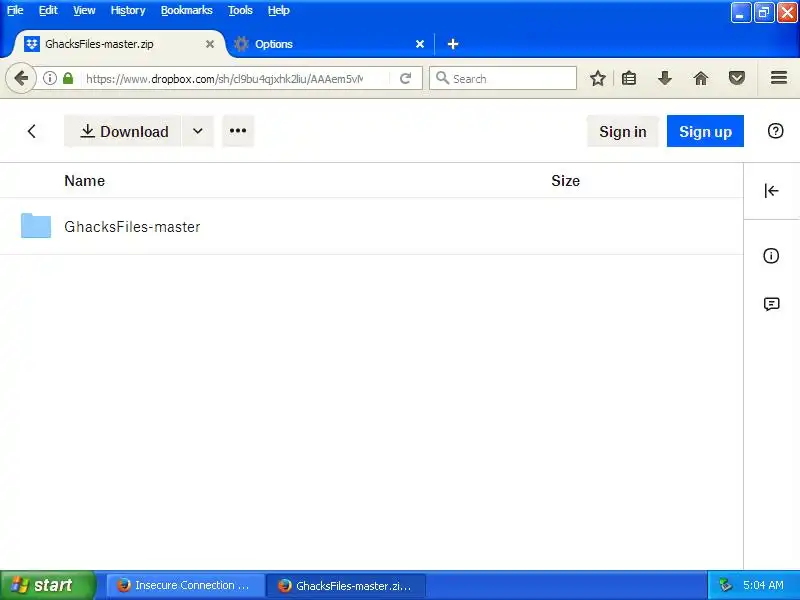Open the Tools menu

tap(240, 10)
